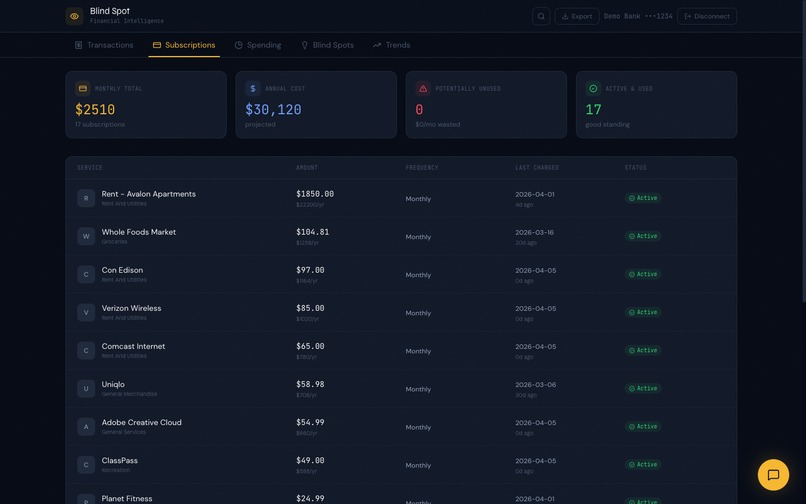Select Adobe Creative Cloud service name

pyautogui.click(x=141, y=422)
